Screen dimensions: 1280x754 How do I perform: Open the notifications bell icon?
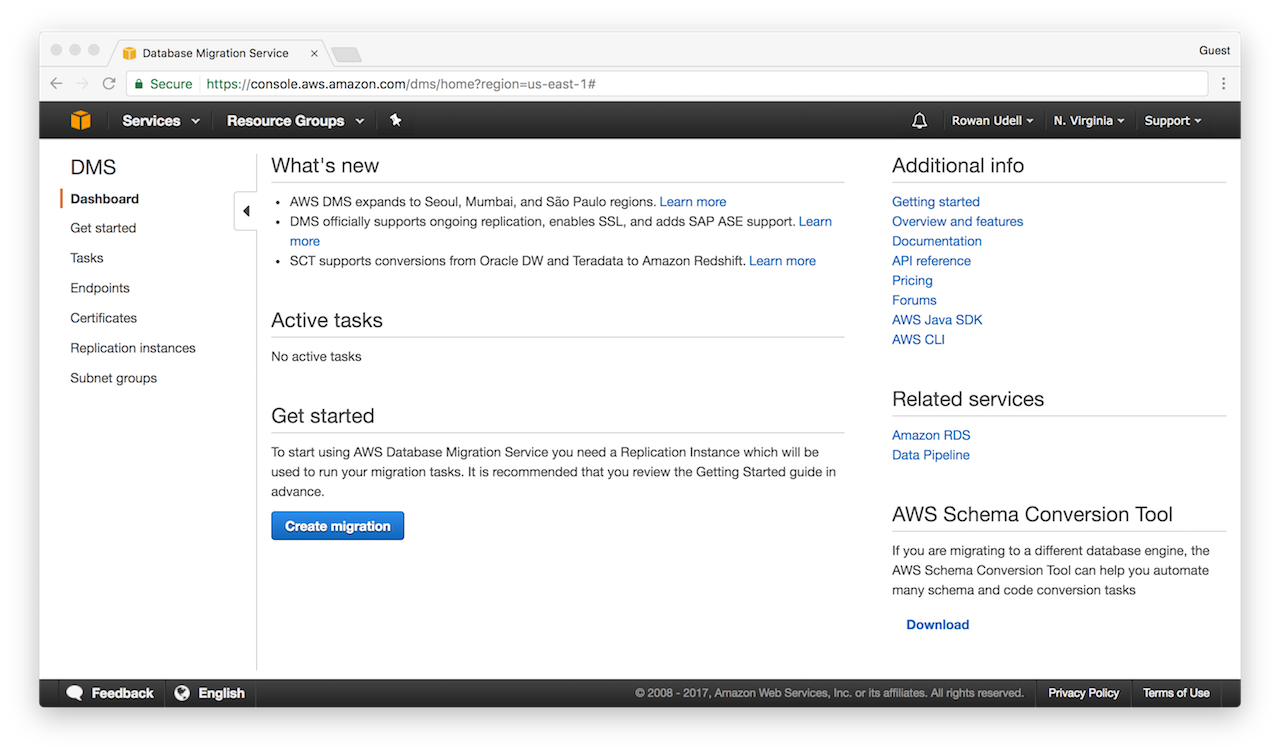(x=920, y=120)
